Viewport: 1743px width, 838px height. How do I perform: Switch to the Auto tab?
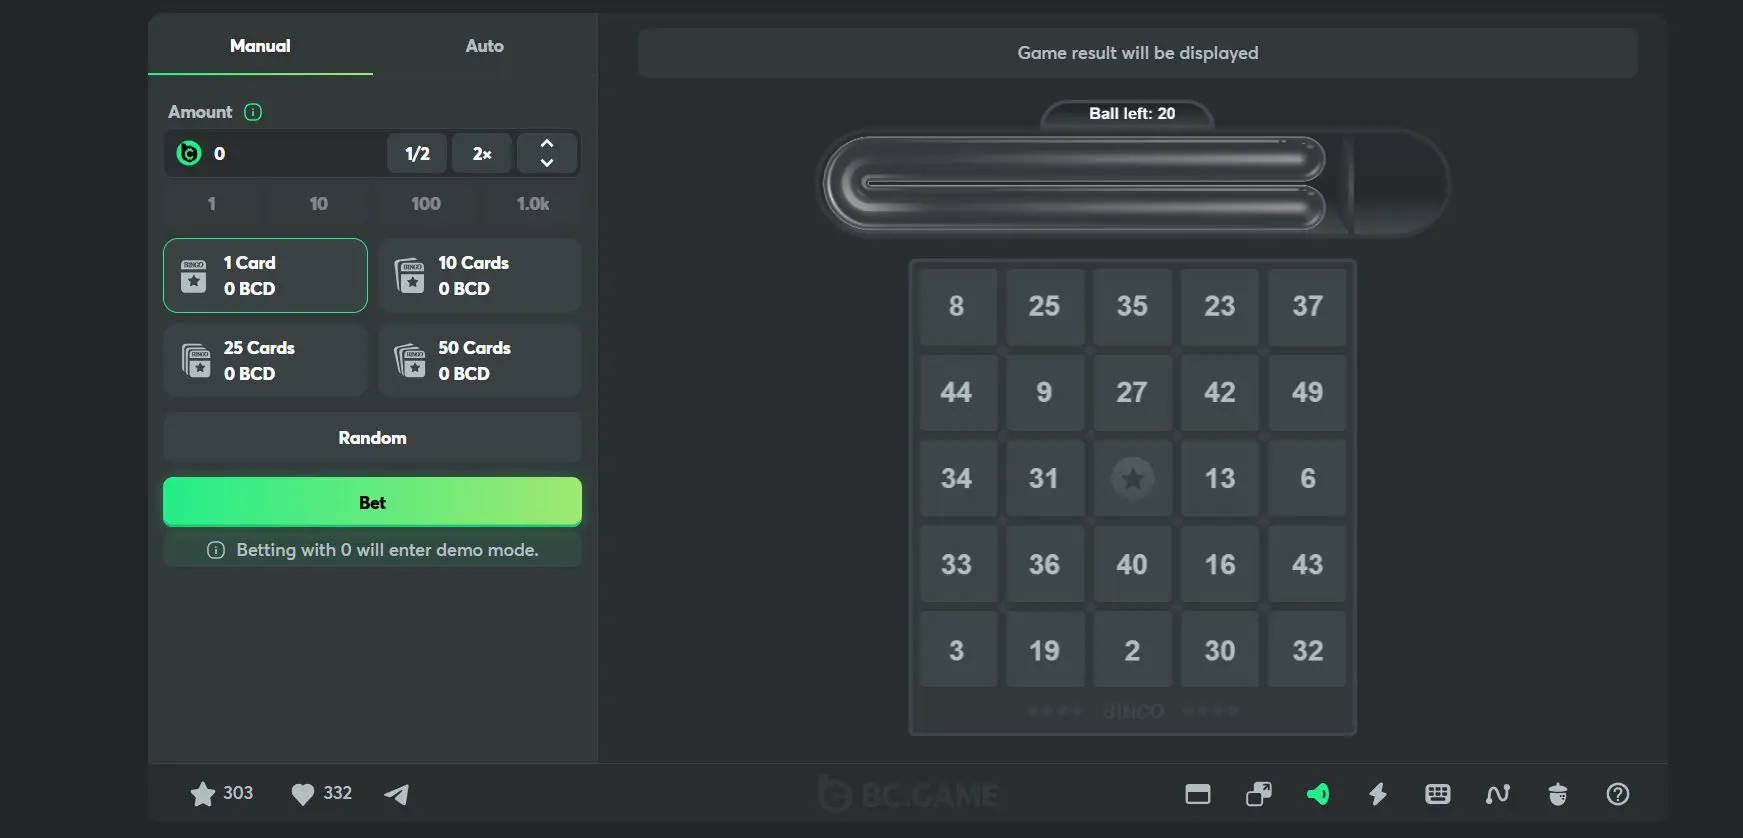(484, 46)
